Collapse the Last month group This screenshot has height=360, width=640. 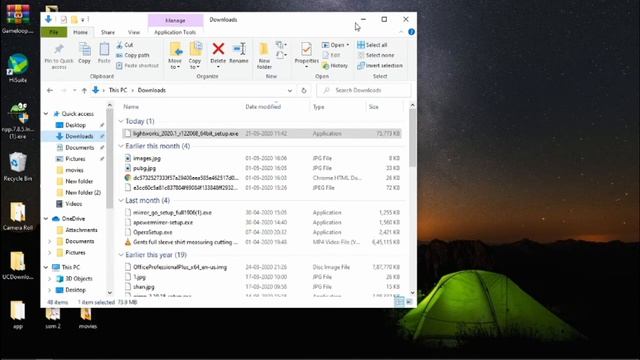coord(121,200)
